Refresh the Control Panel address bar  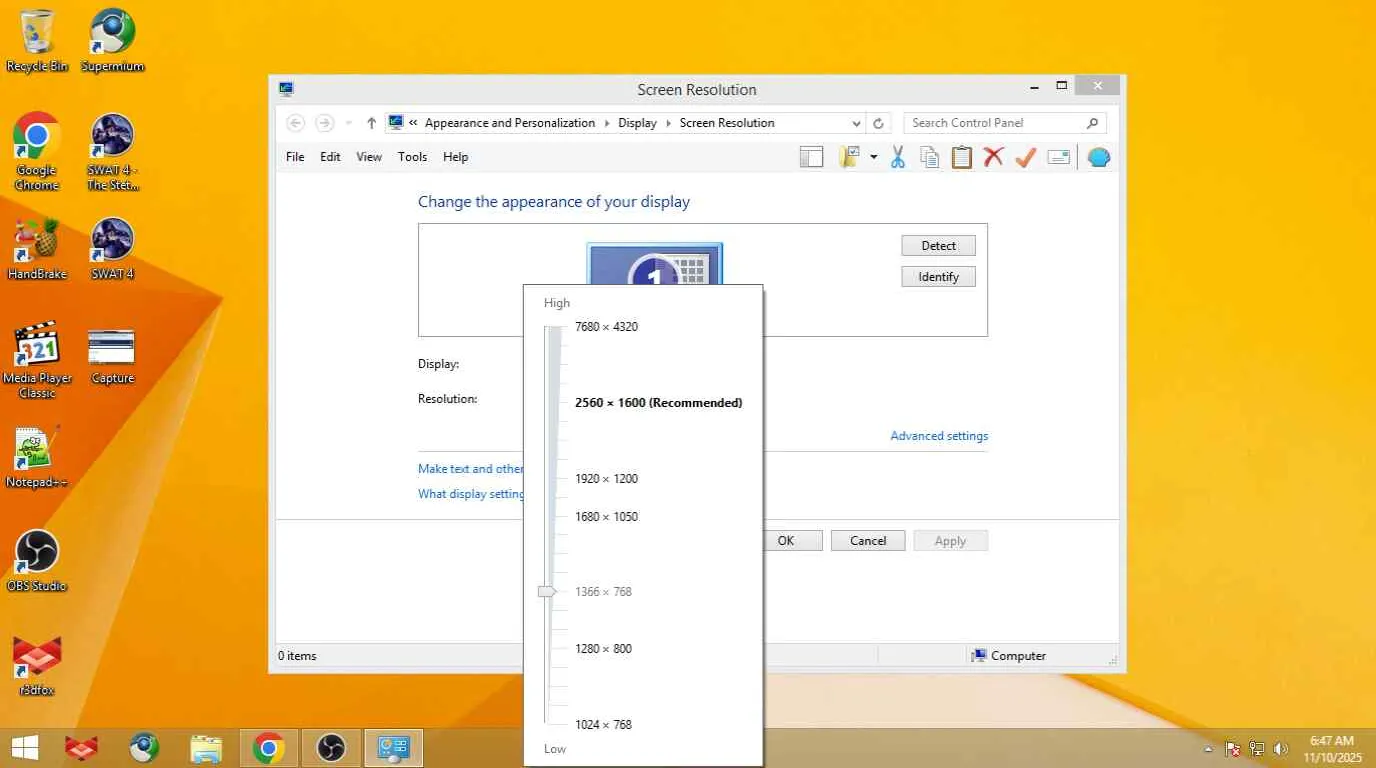tap(878, 123)
